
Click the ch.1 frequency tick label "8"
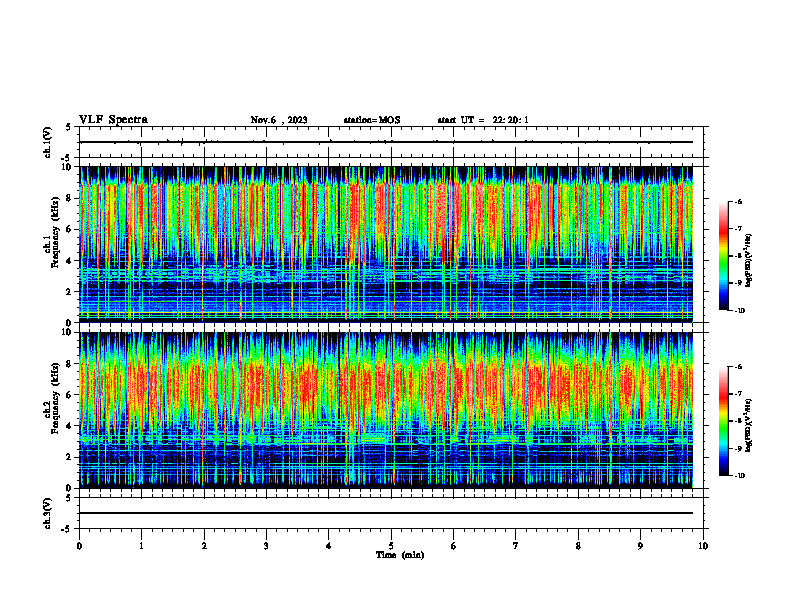coord(70,198)
